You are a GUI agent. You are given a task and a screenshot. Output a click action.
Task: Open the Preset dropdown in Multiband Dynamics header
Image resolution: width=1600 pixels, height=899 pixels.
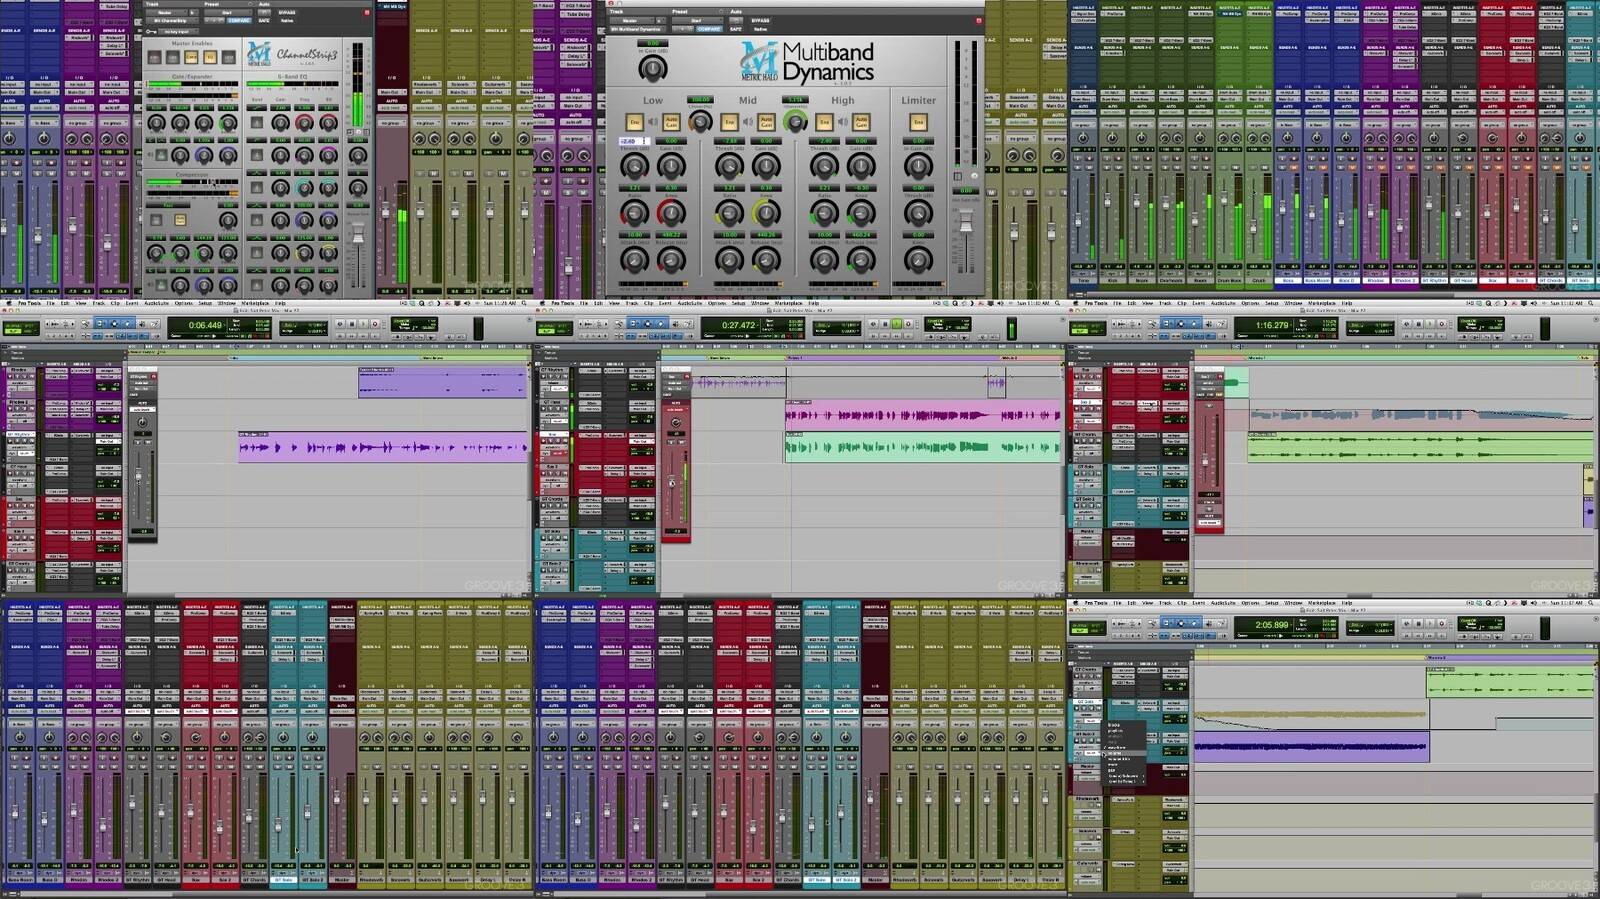(697, 20)
